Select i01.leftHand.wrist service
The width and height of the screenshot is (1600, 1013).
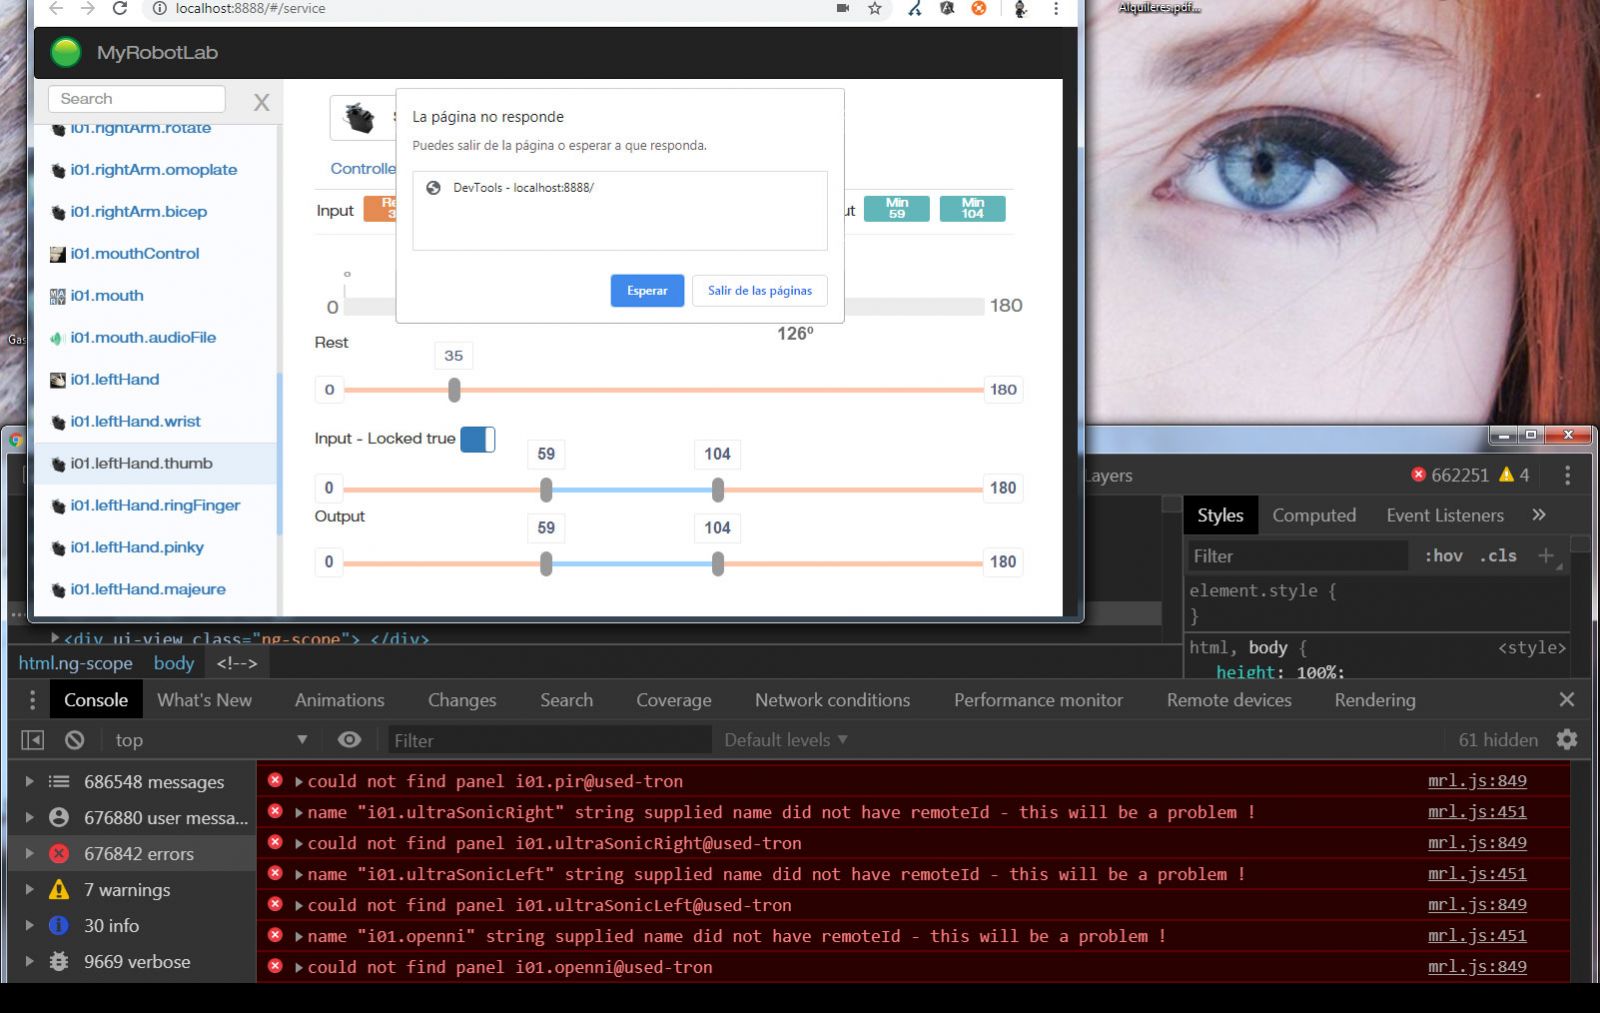[135, 422]
